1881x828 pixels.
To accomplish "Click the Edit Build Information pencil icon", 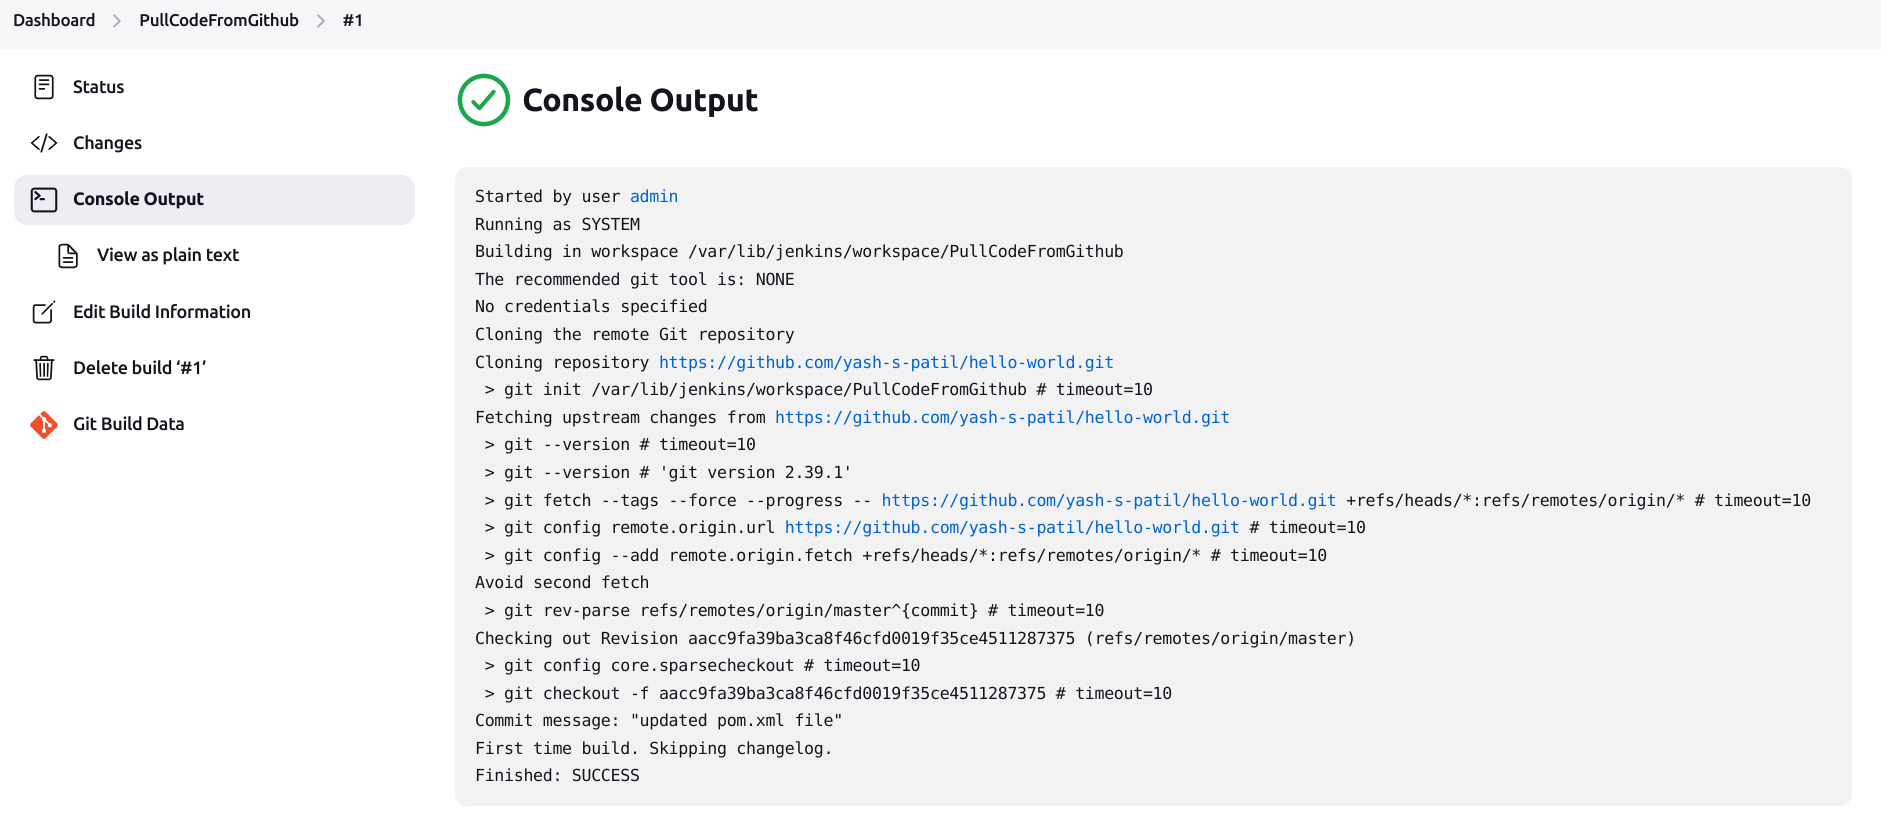I will [44, 312].
